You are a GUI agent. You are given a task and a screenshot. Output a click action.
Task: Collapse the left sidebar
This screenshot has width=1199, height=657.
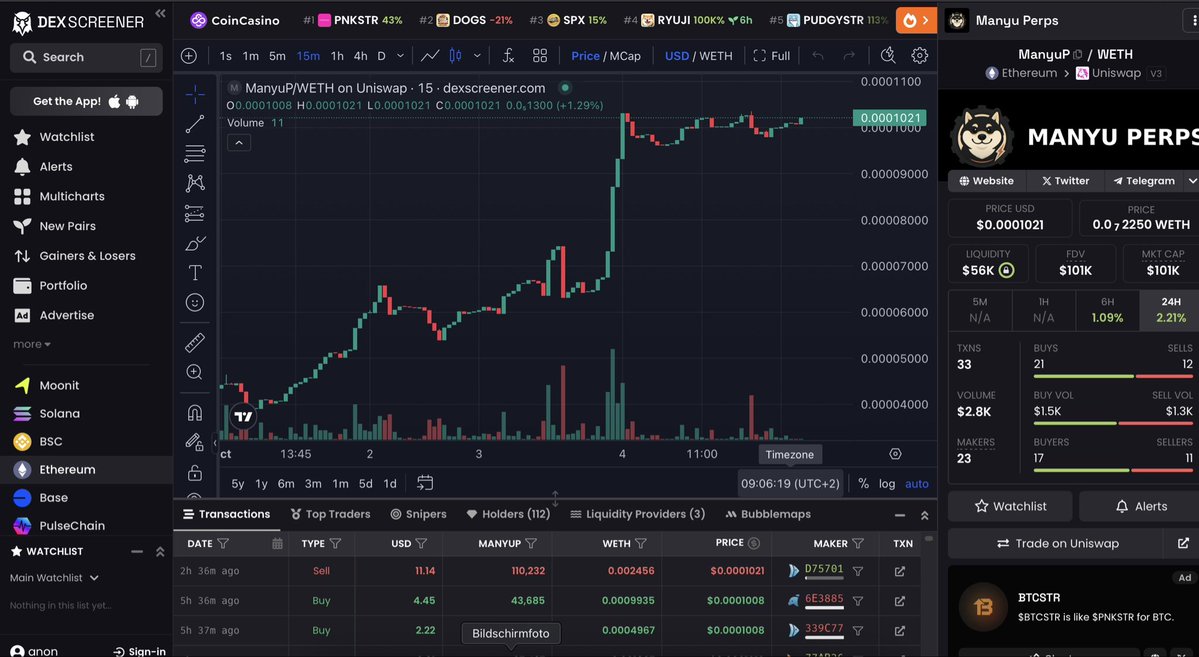[160, 13]
